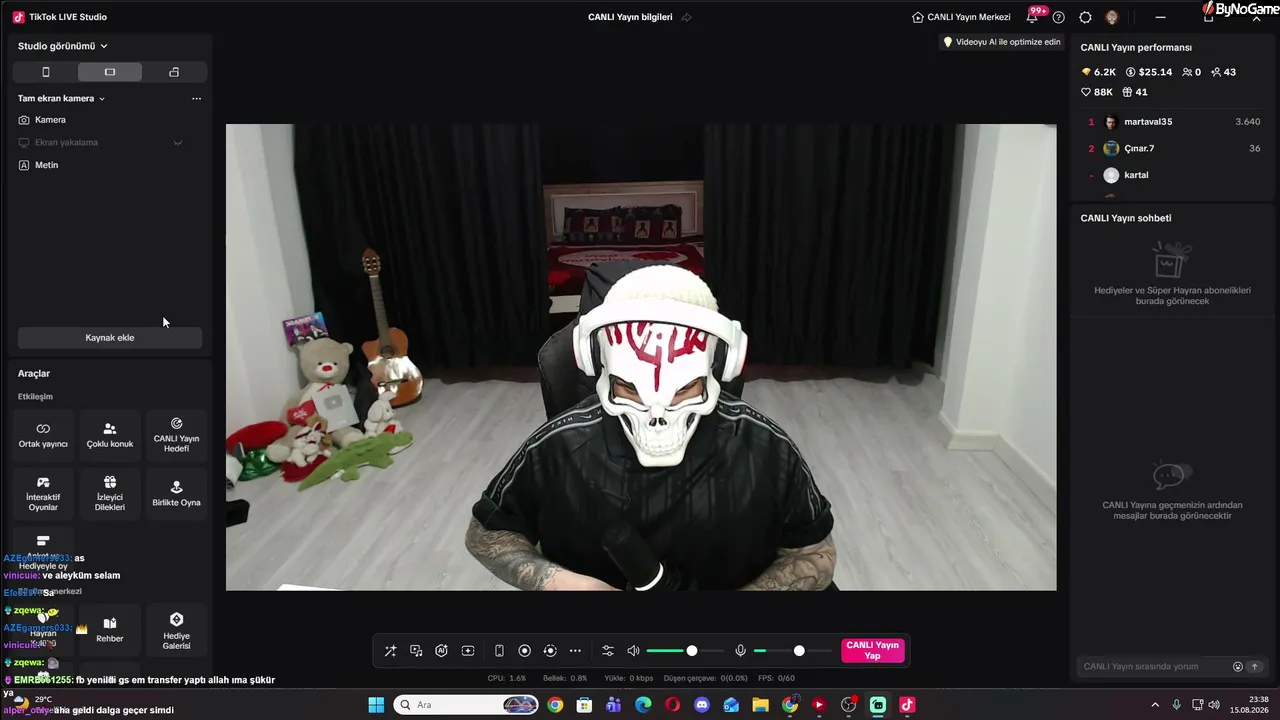1280x720 pixels.
Task: Click the 88K likes count
Action: (1097, 92)
